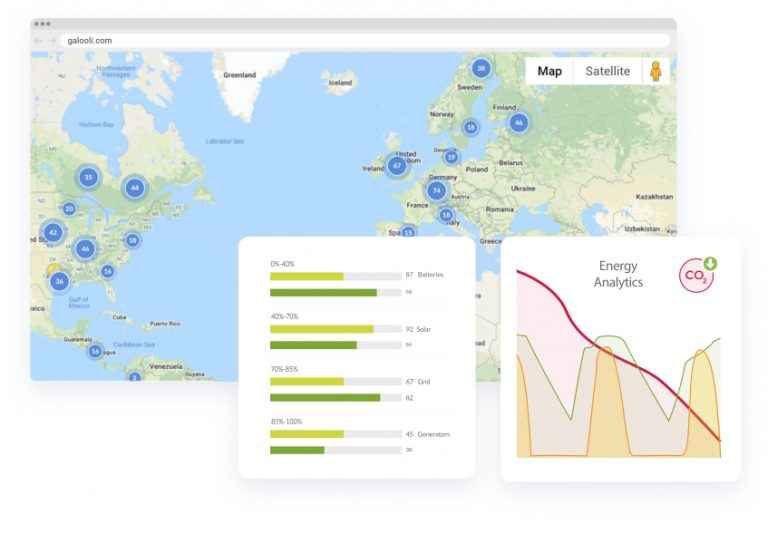768x534 pixels.
Task: Select cluster marker 18 beside Norway
Action: tap(470, 127)
